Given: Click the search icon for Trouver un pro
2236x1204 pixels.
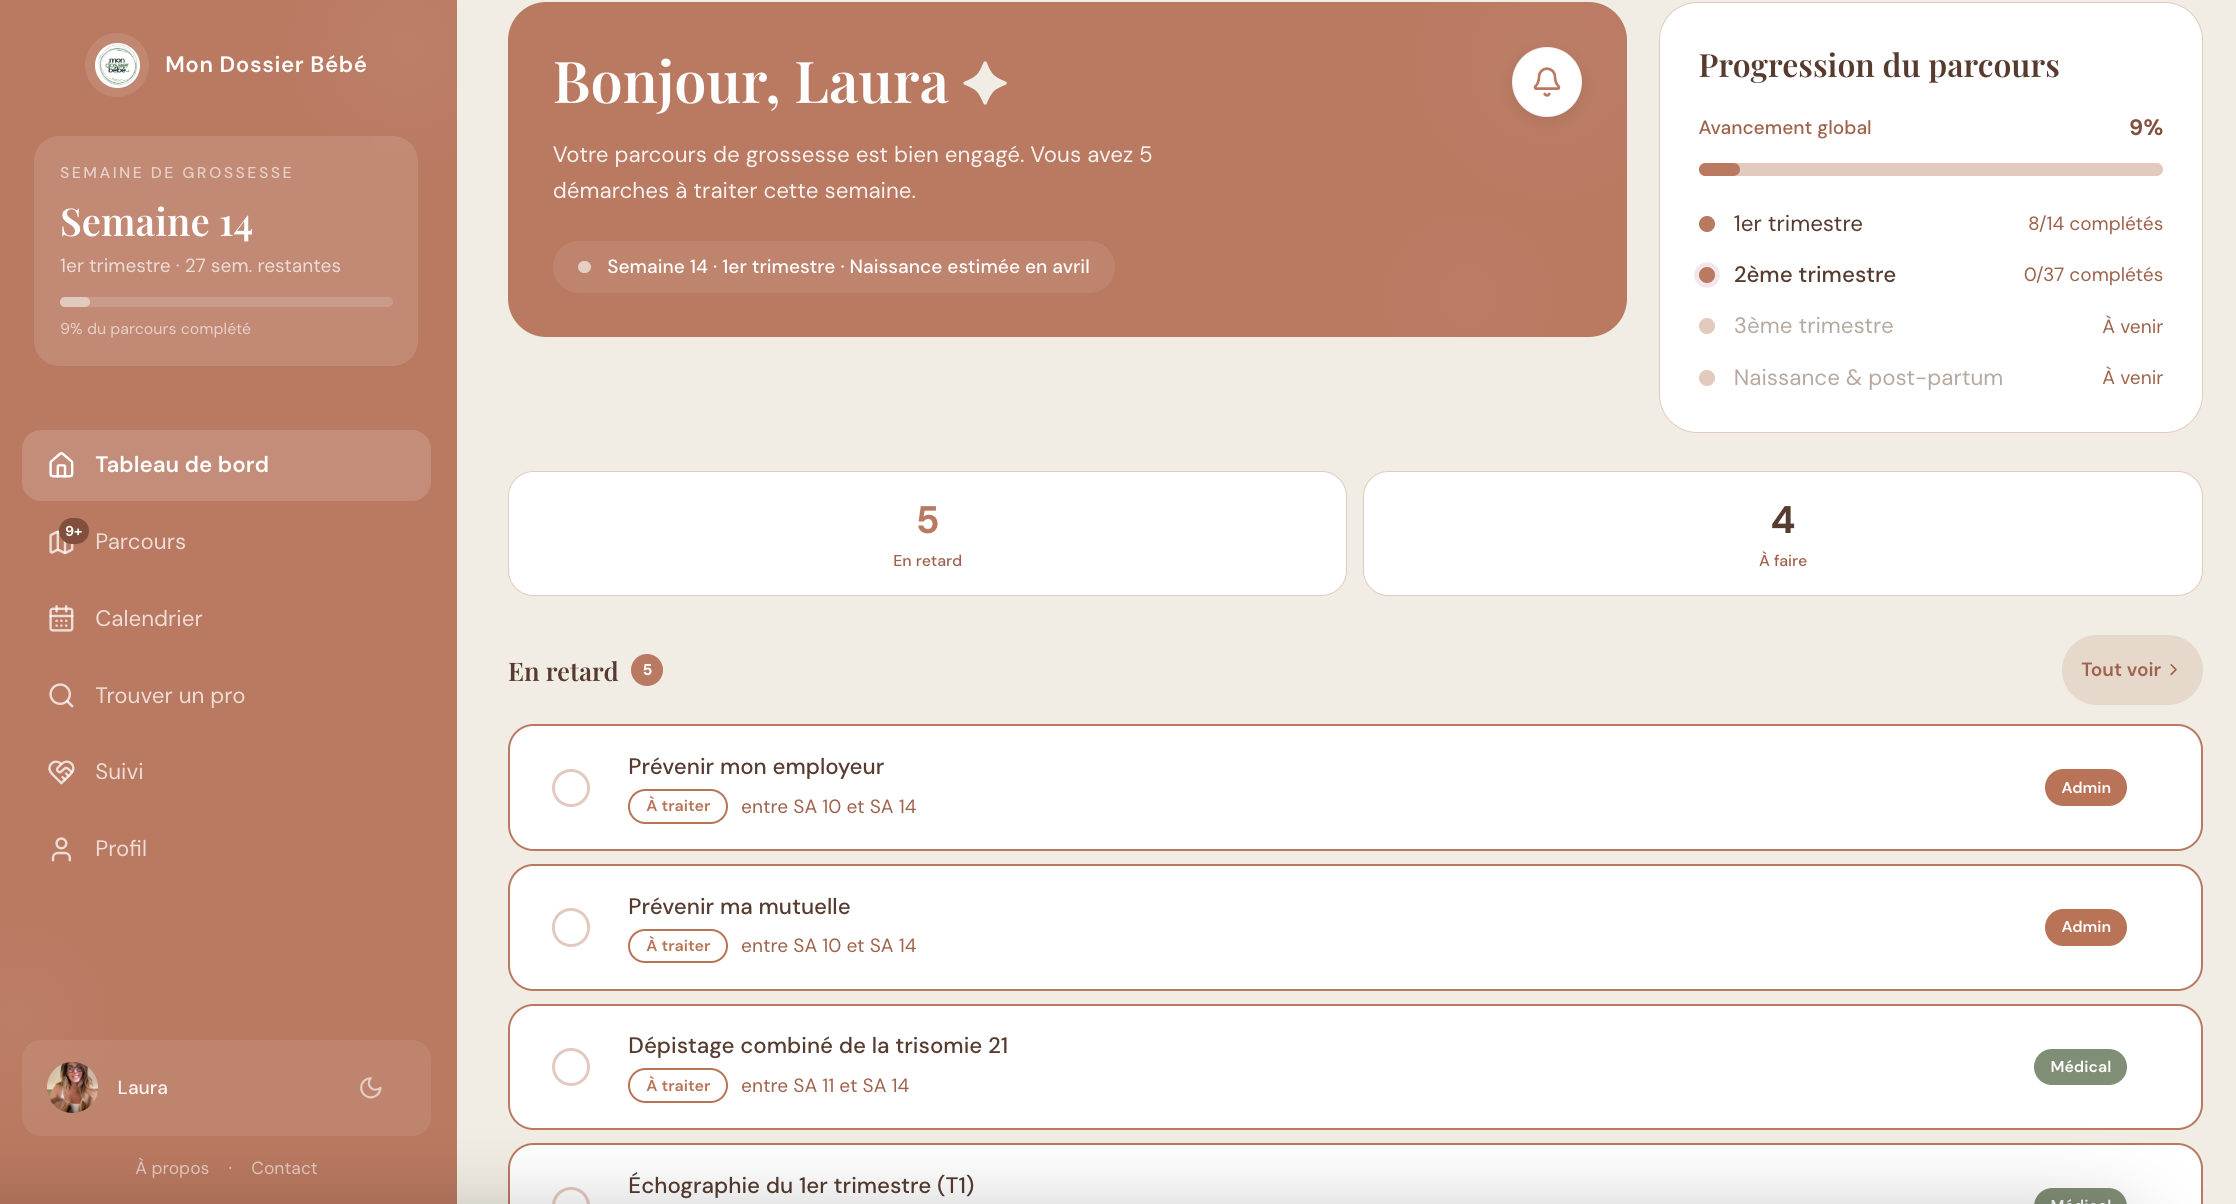Looking at the screenshot, I should [x=62, y=696].
